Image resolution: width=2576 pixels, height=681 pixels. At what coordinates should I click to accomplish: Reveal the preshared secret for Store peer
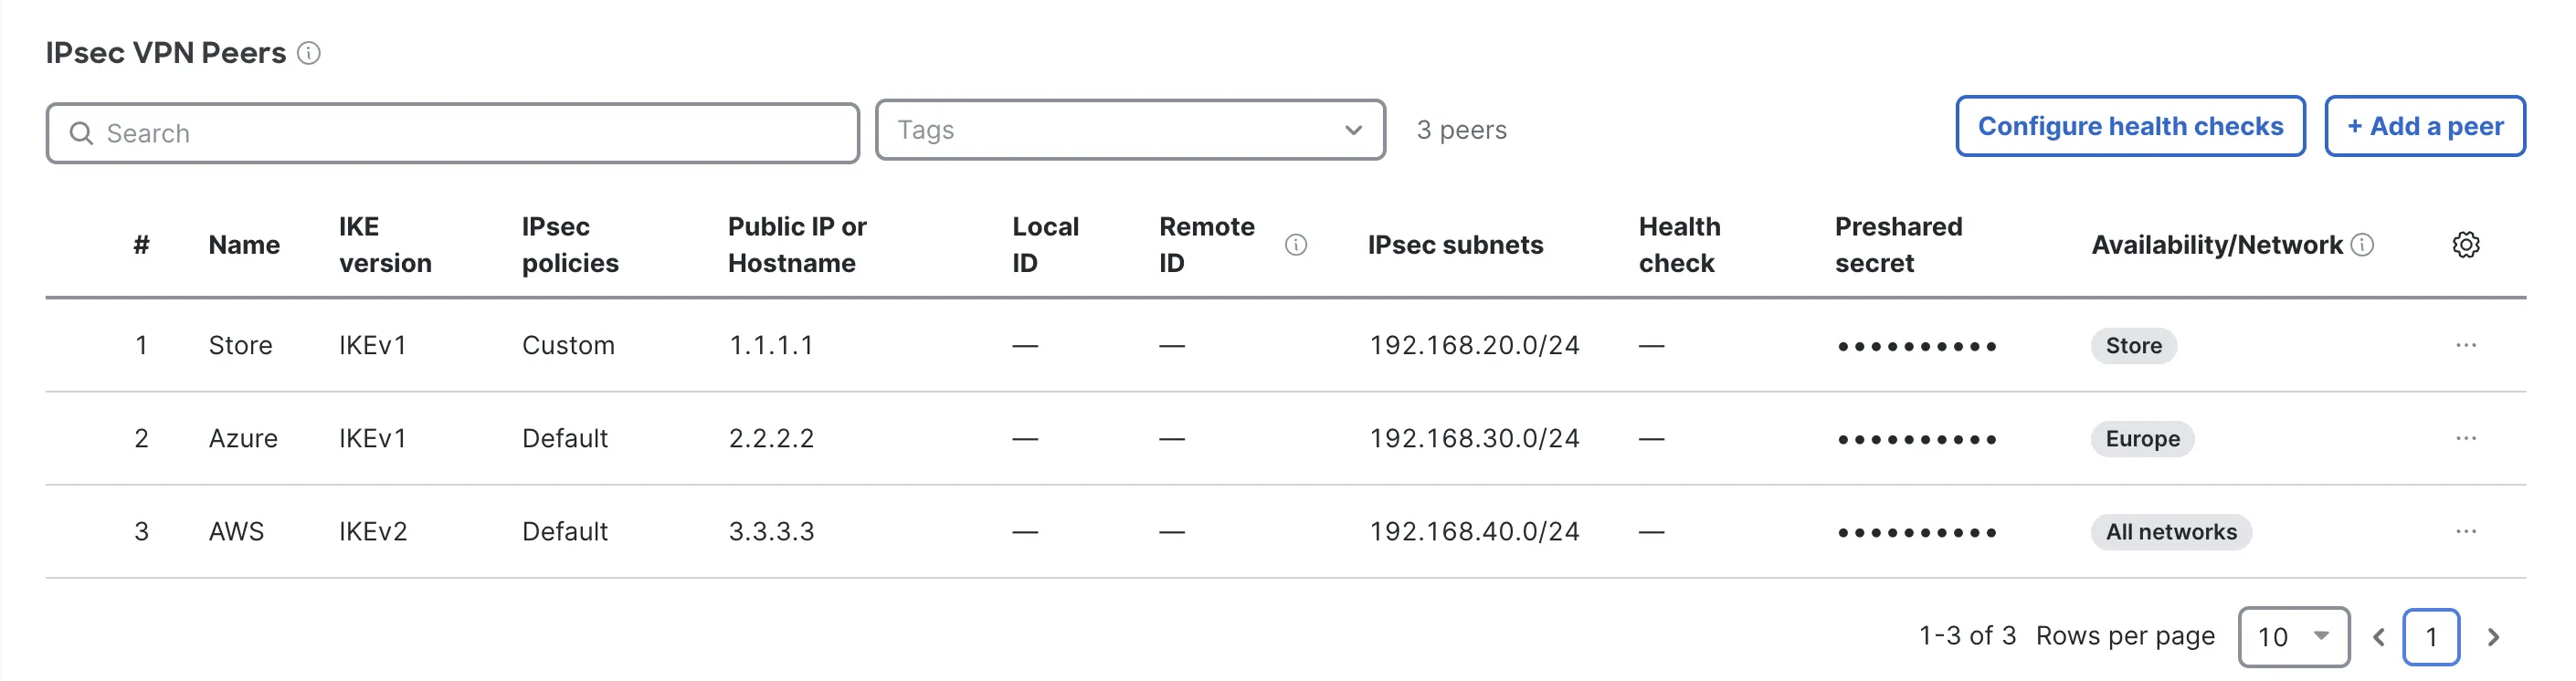click(1917, 345)
